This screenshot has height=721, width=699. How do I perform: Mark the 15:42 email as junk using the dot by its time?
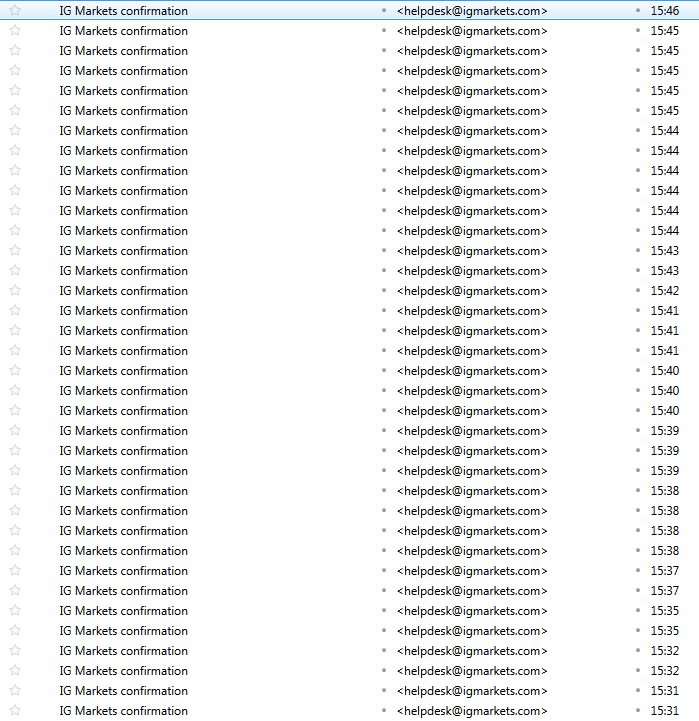(x=638, y=290)
